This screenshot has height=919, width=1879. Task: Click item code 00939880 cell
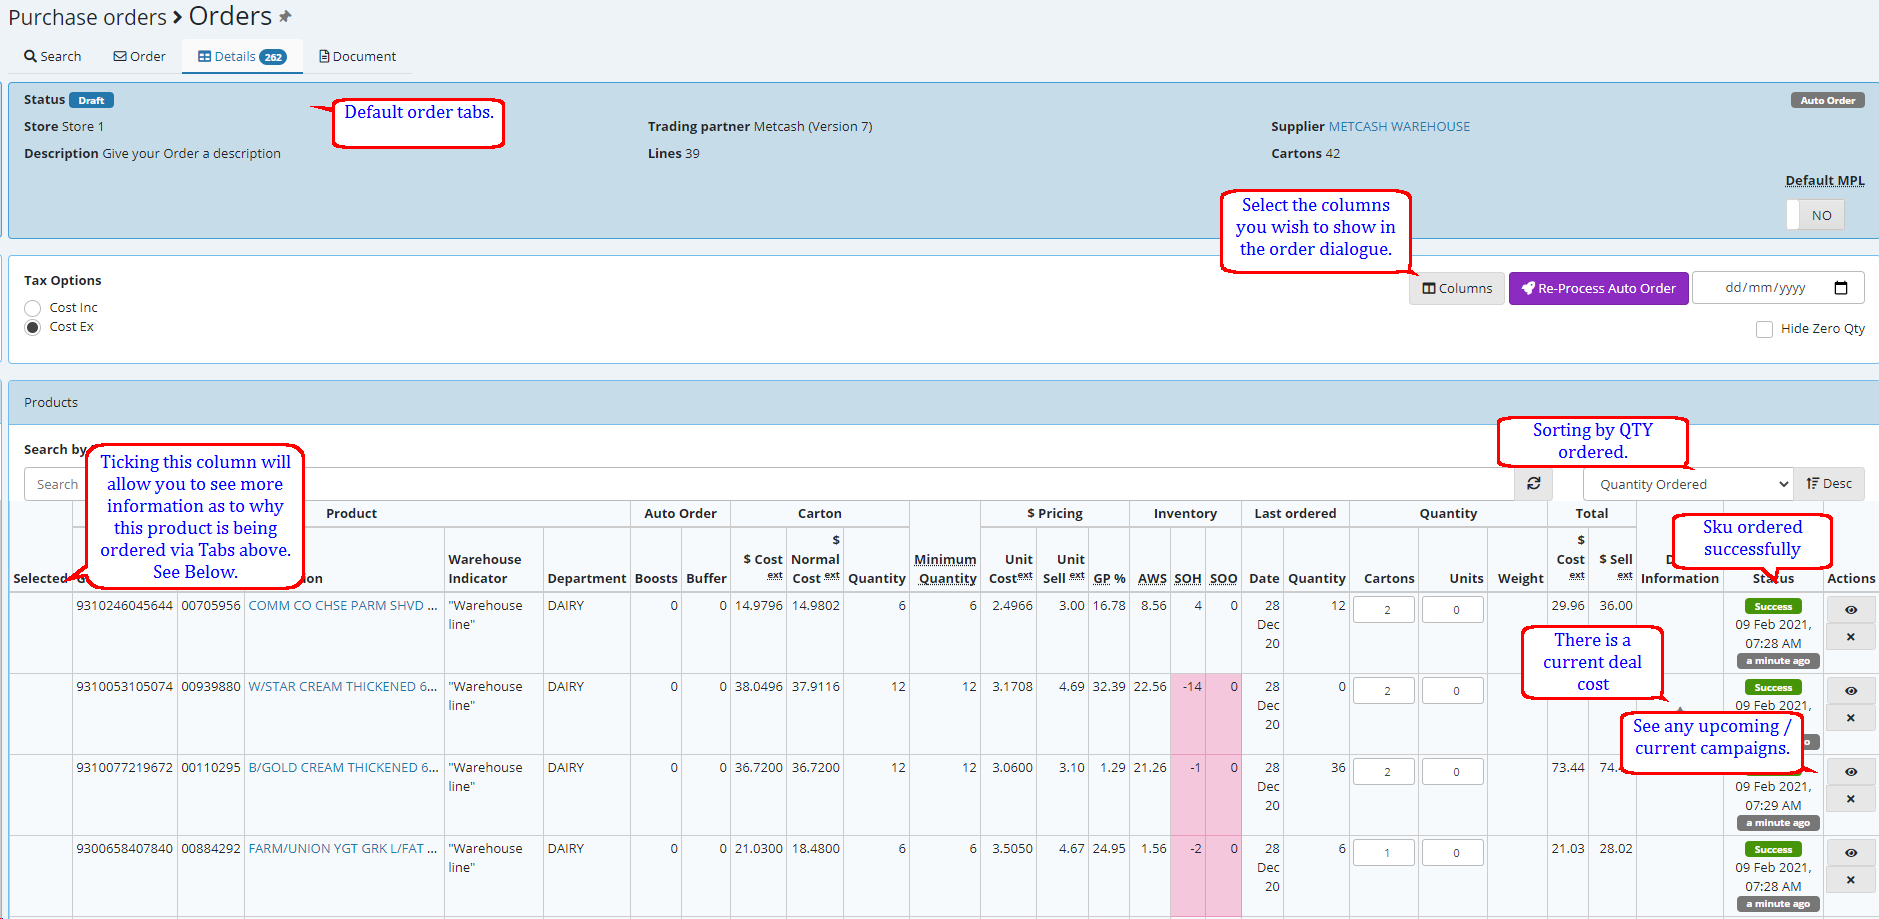(211, 687)
